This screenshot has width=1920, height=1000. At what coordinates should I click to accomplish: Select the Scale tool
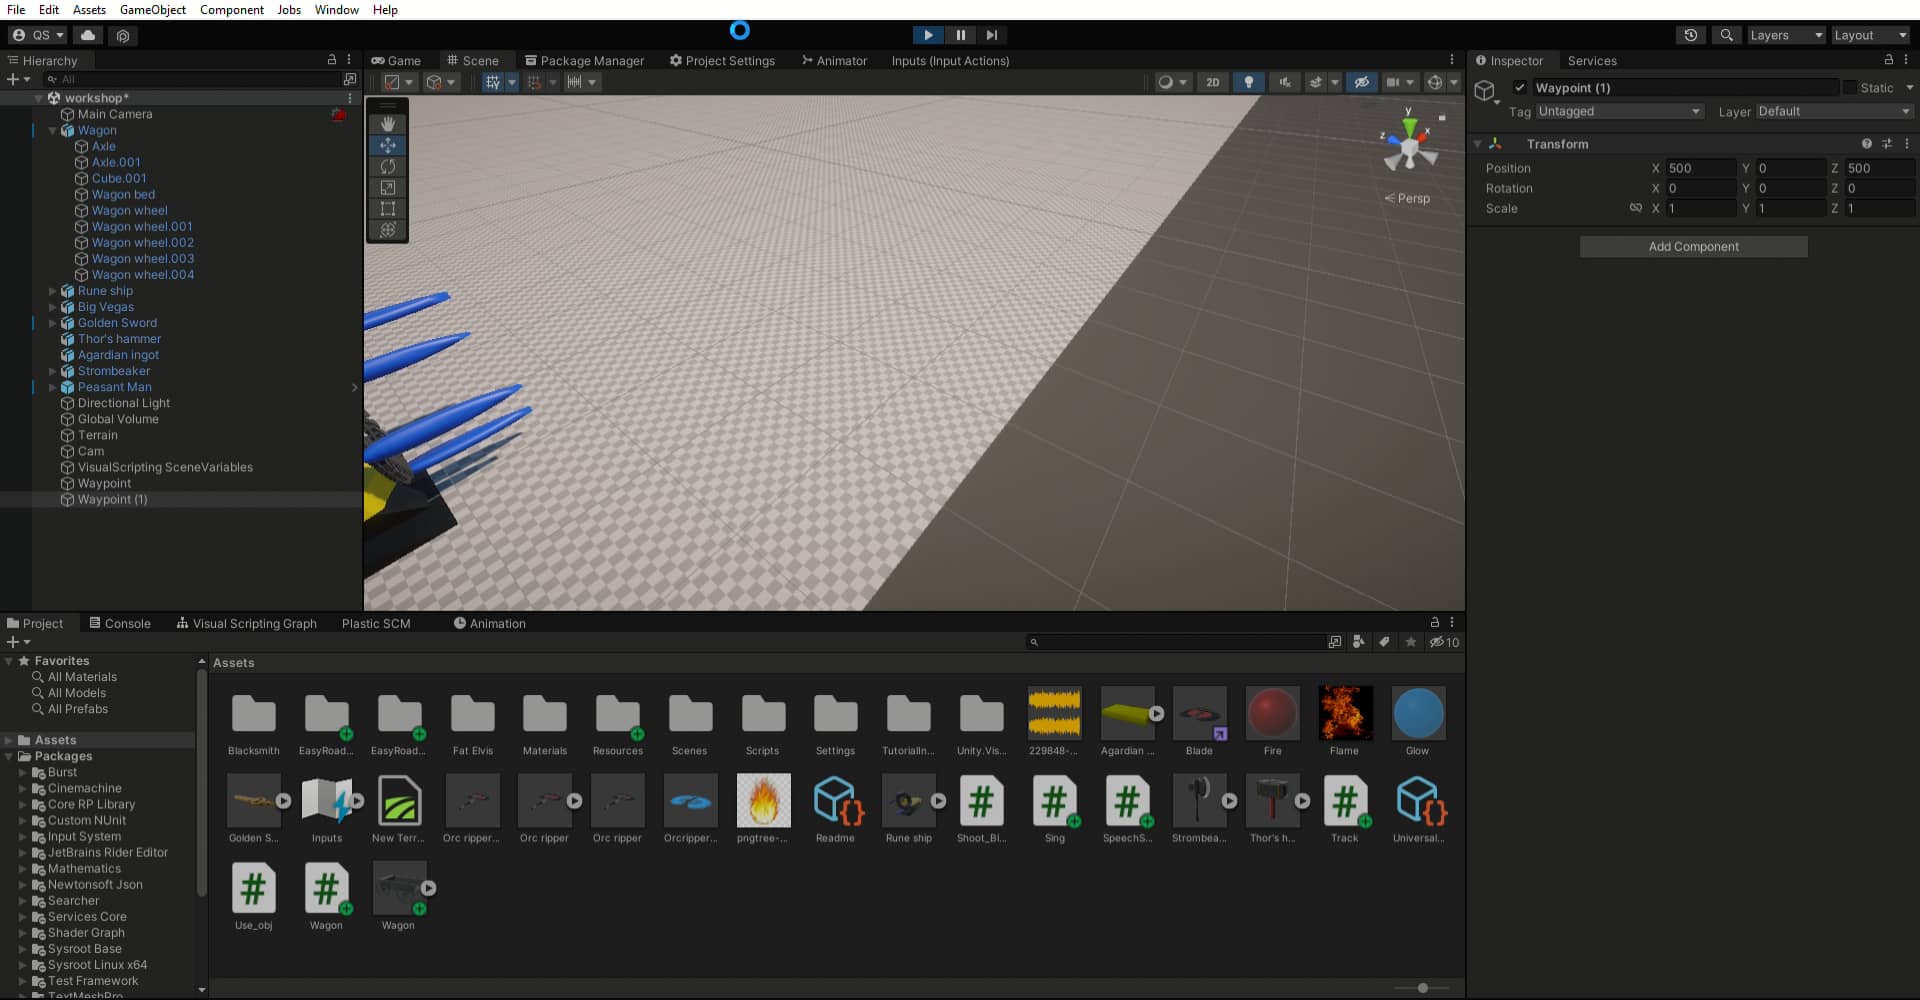tap(388, 187)
